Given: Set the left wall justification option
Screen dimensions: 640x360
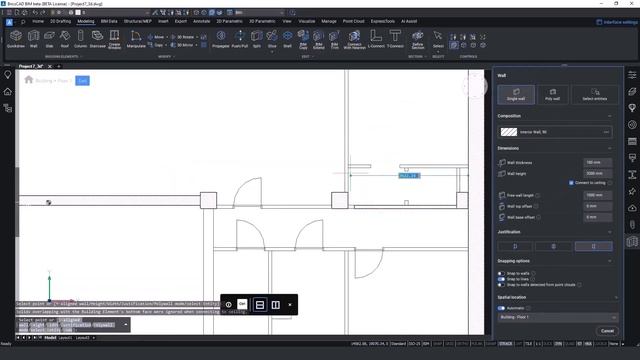Looking at the screenshot, I should 515,247.
